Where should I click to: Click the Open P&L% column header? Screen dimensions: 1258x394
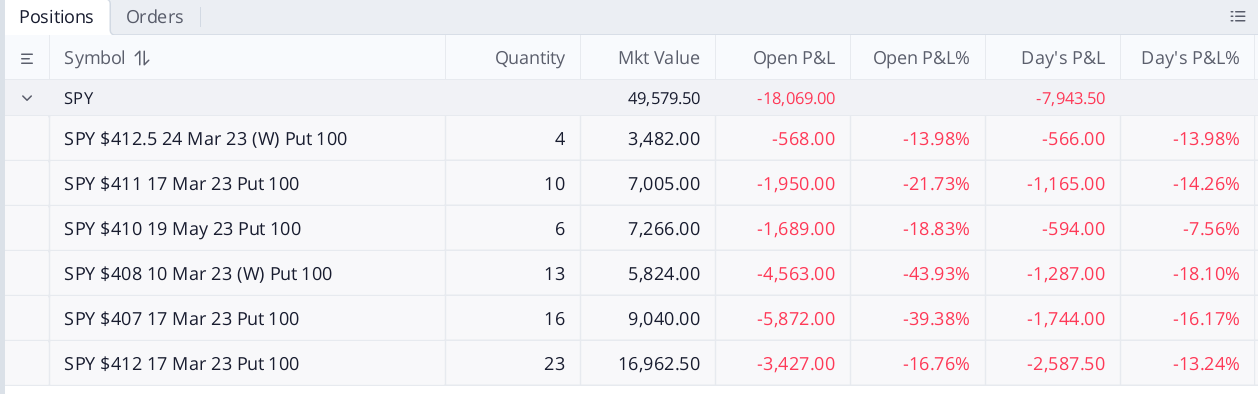[921, 58]
